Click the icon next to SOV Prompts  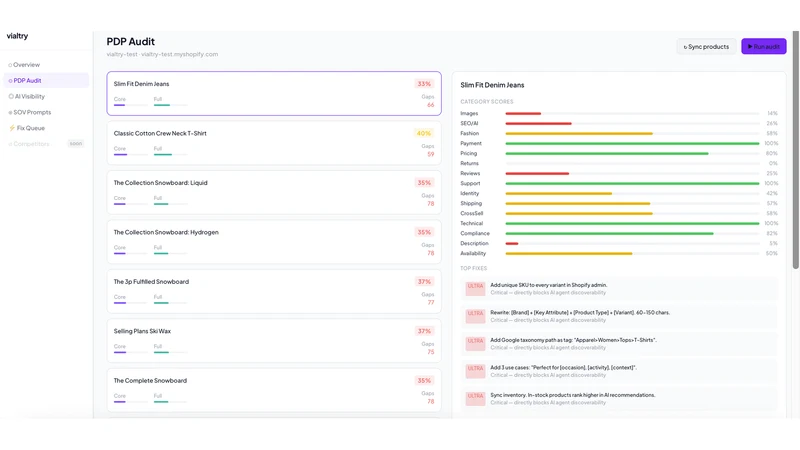pos(10,112)
